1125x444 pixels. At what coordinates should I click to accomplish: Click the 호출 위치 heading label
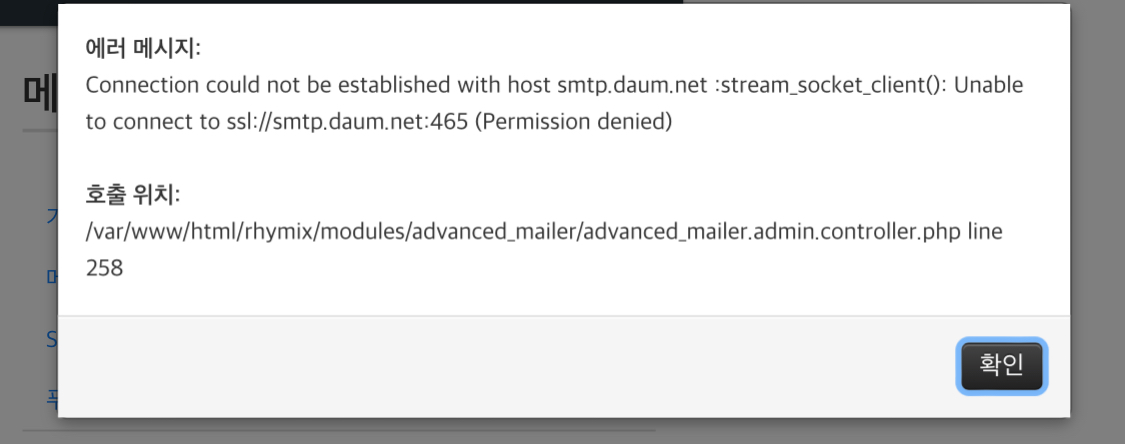(132, 194)
